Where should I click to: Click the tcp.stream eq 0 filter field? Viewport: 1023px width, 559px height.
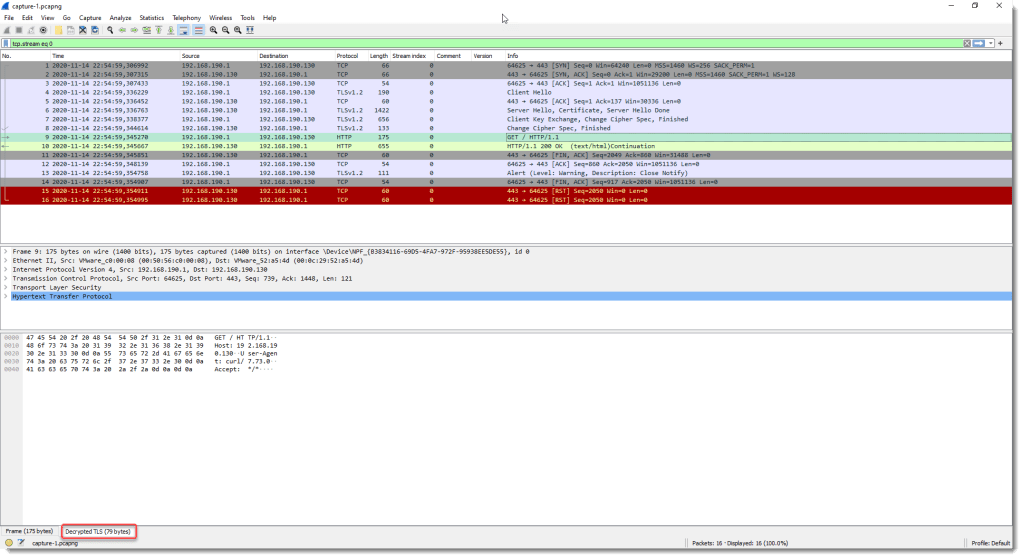pos(400,43)
